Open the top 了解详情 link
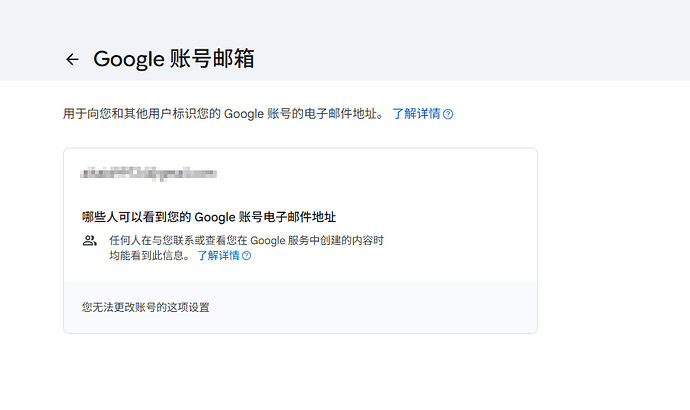The height and width of the screenshot is (410, 690). 416,114
